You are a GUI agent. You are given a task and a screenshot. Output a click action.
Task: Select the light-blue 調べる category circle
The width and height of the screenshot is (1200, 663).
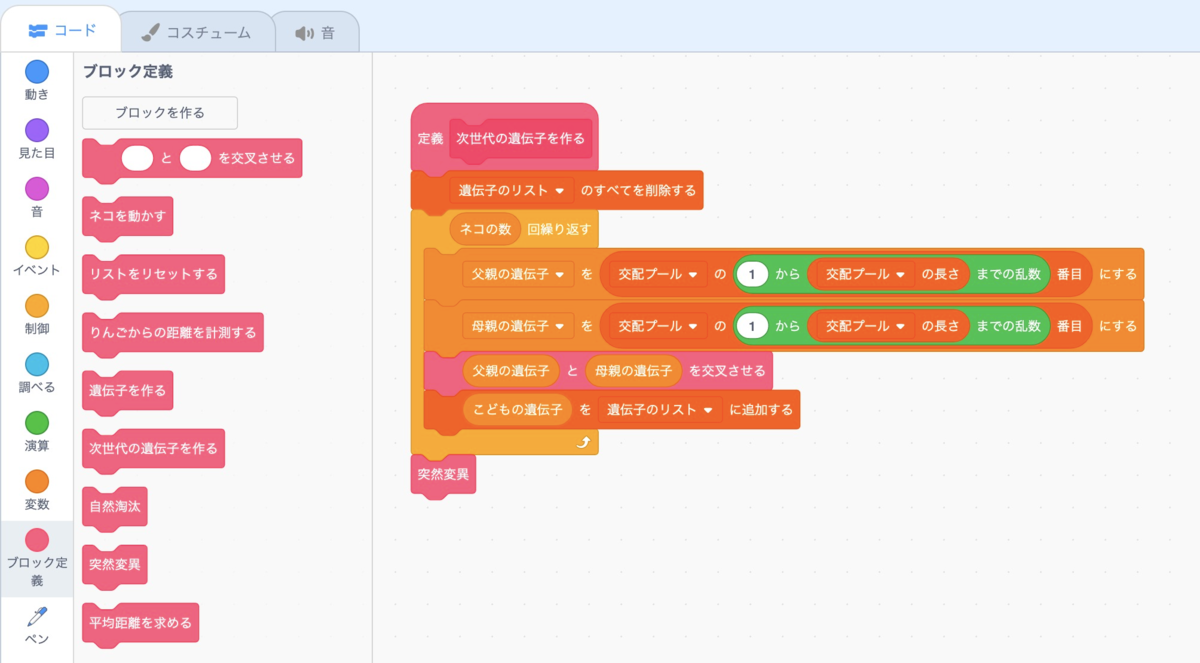37,364
